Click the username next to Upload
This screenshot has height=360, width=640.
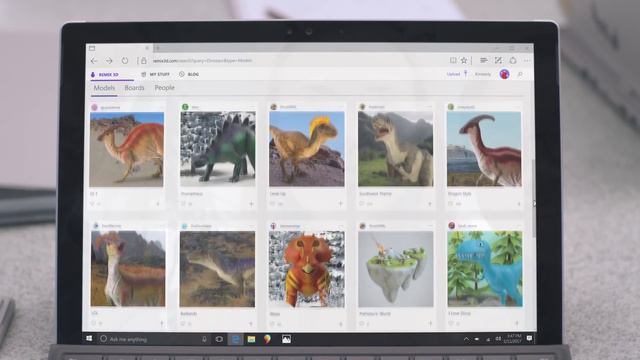click(x=482, y=74)
